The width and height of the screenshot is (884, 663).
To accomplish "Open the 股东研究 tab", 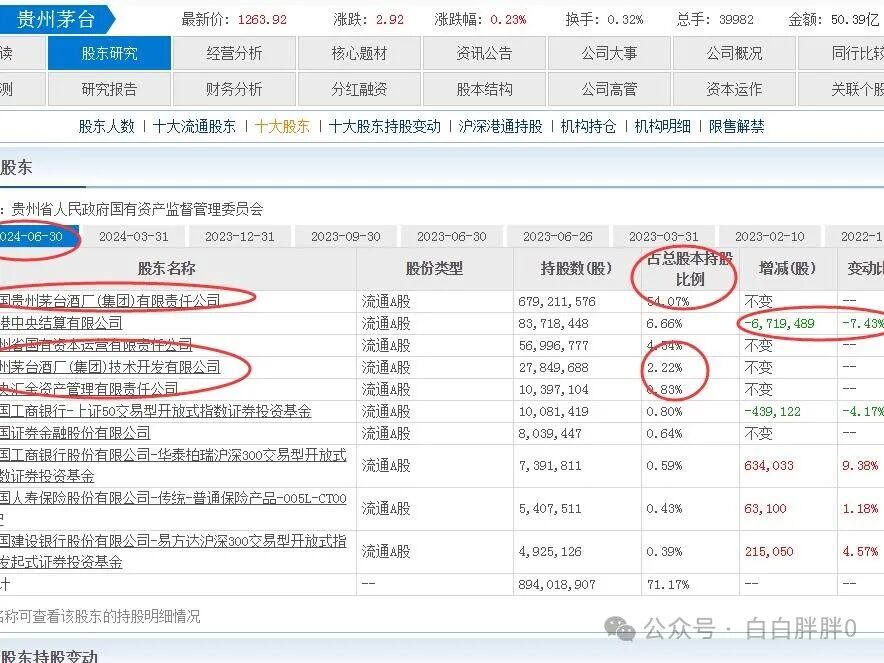I will click(x=109, y=54).
